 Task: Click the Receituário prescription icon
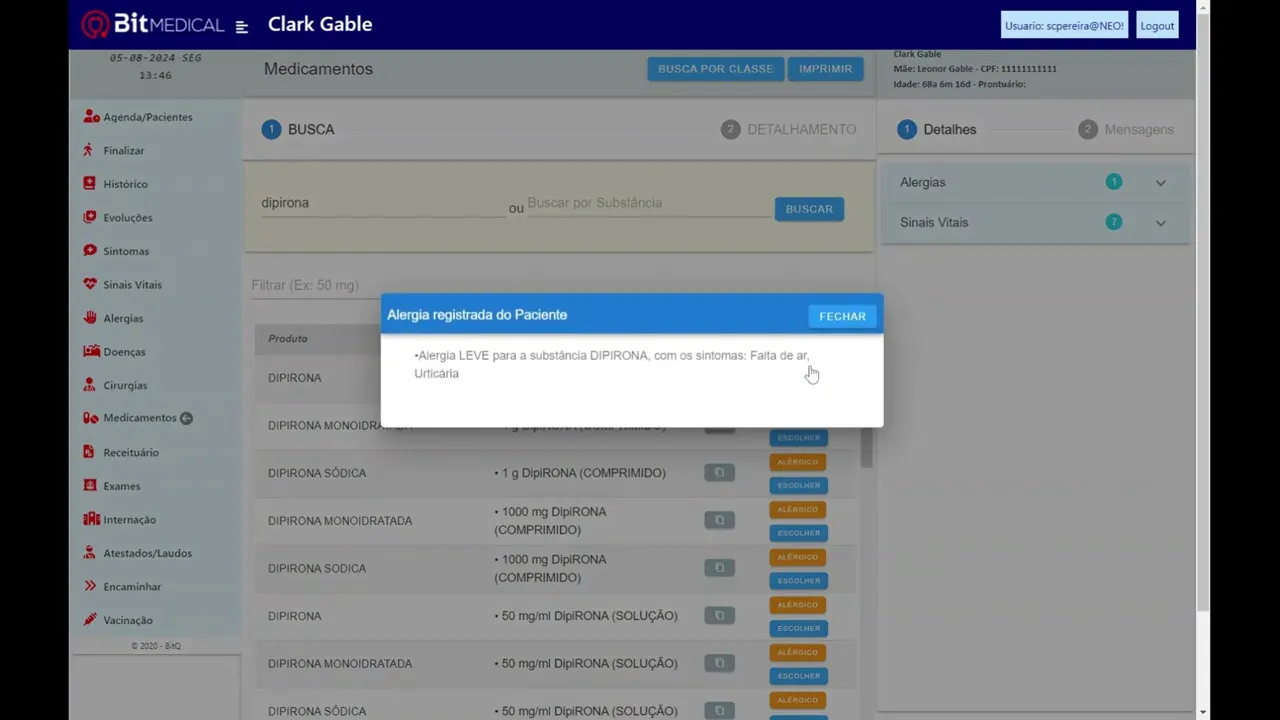coord(91,452)
